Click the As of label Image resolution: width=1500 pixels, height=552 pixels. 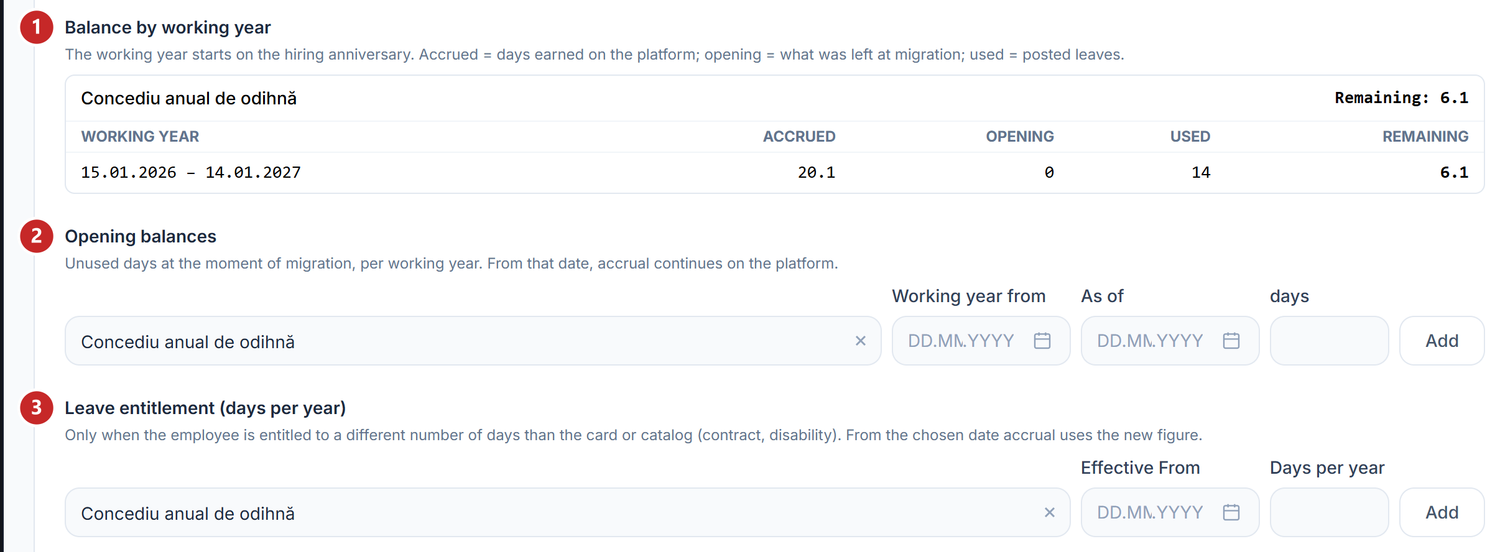tap(1102, 296)
